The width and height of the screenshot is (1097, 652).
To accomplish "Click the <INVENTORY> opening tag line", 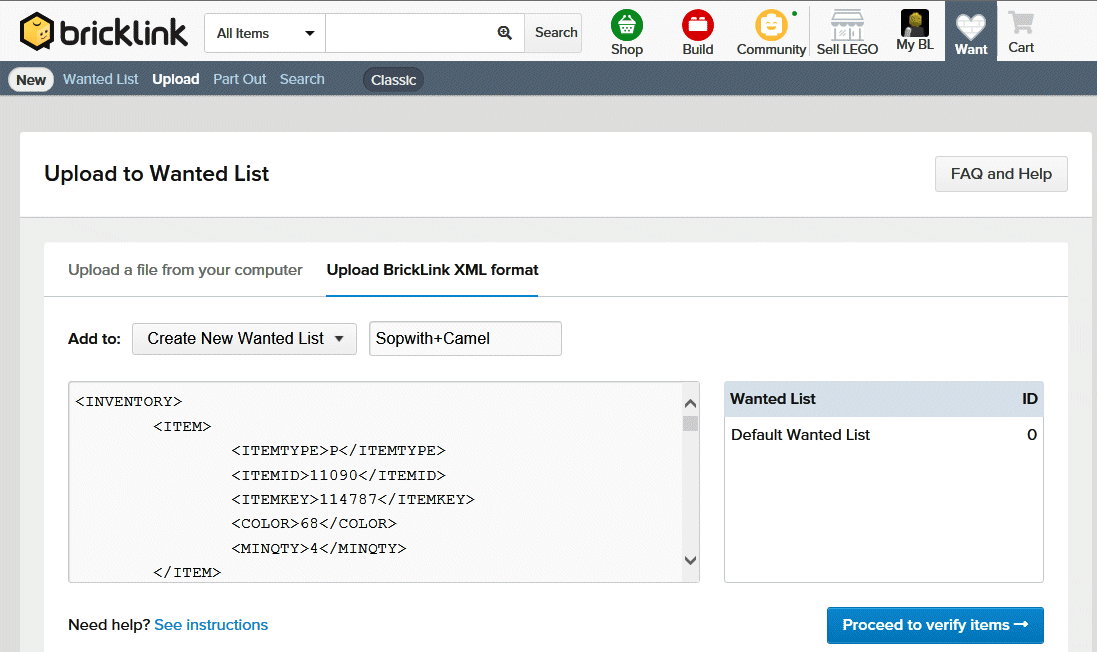I will click(129, 402).
